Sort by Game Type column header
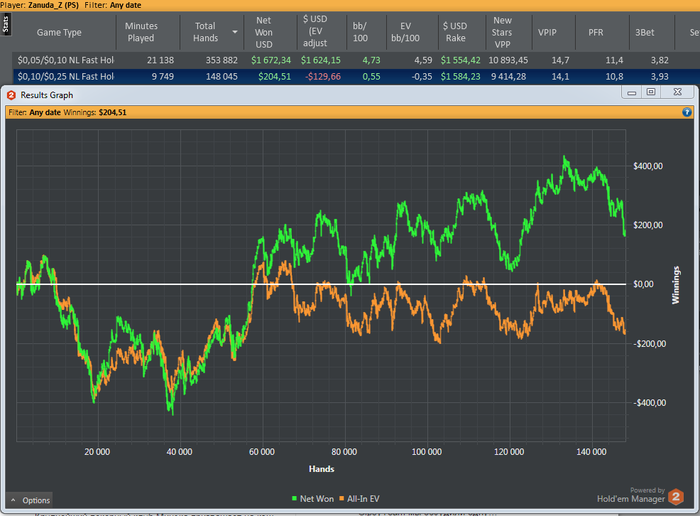This screenshot has width=700, height=516. tap(59, 33)
